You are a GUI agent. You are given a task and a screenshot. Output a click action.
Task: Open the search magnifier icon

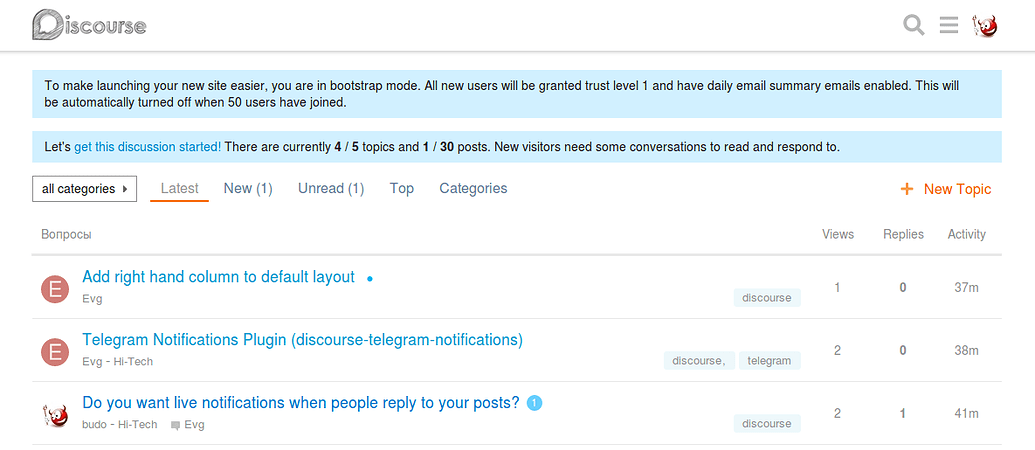[x=914, y=25]
